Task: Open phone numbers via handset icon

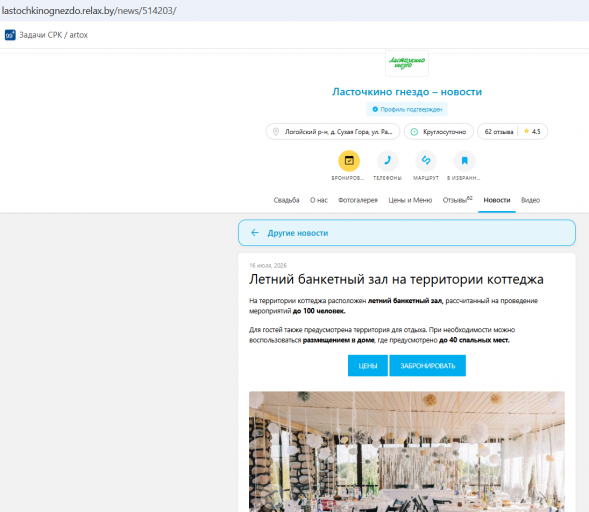Action: point(387,161)
